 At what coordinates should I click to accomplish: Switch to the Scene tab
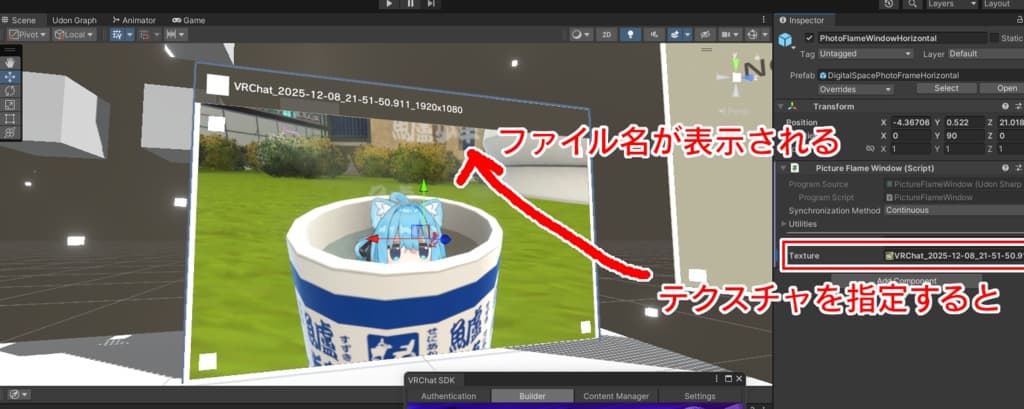(x=20, y=20)
